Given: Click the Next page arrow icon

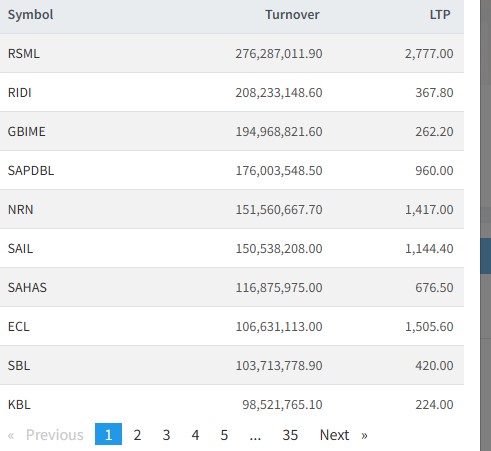Looking at the screenshot, I should click(364, 435).
